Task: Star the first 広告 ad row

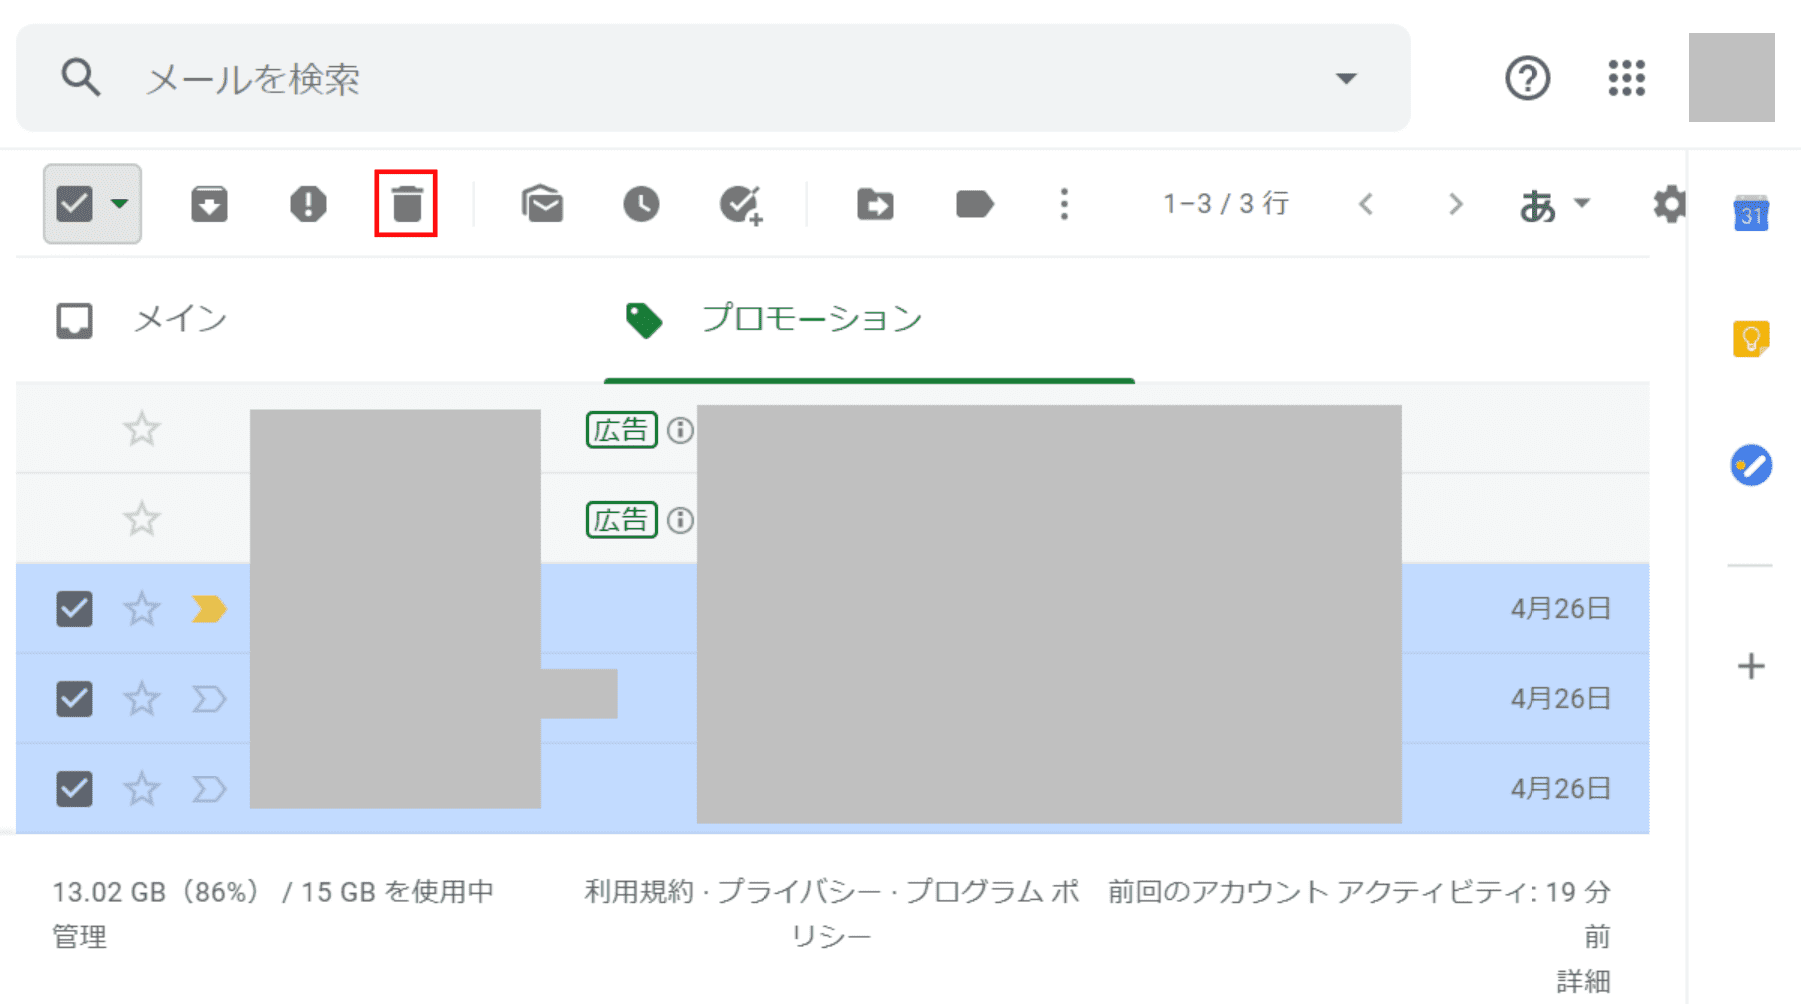Action: pos(141,429)
